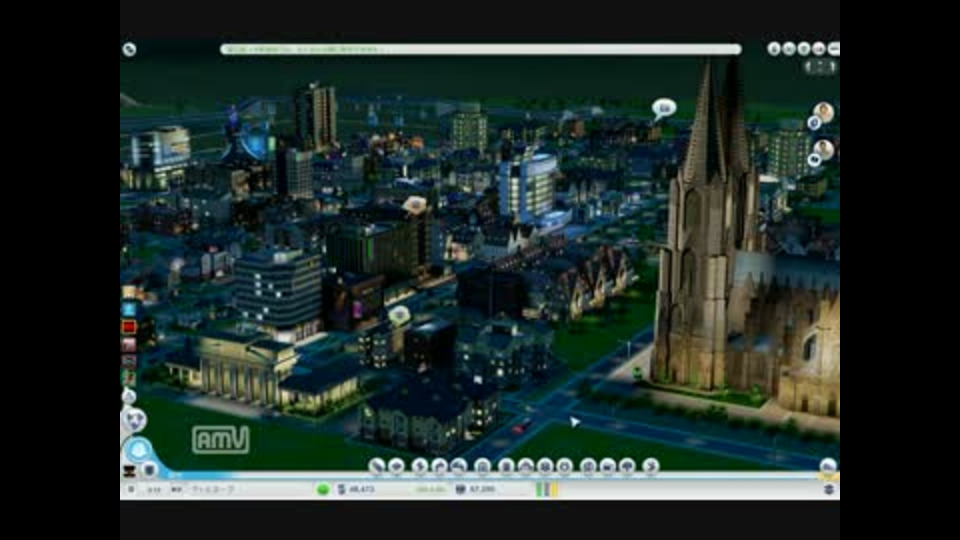Click dark icon at far bottom-left corner
This screenshot has height=540, width=960.
pyautogui.click(x=129, y=471)
